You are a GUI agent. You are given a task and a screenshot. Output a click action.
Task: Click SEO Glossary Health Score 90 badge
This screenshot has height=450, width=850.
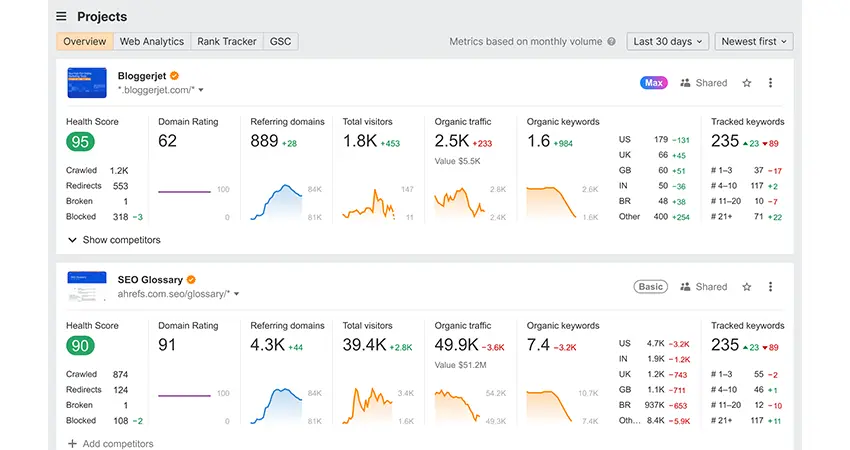coord(80,346)
